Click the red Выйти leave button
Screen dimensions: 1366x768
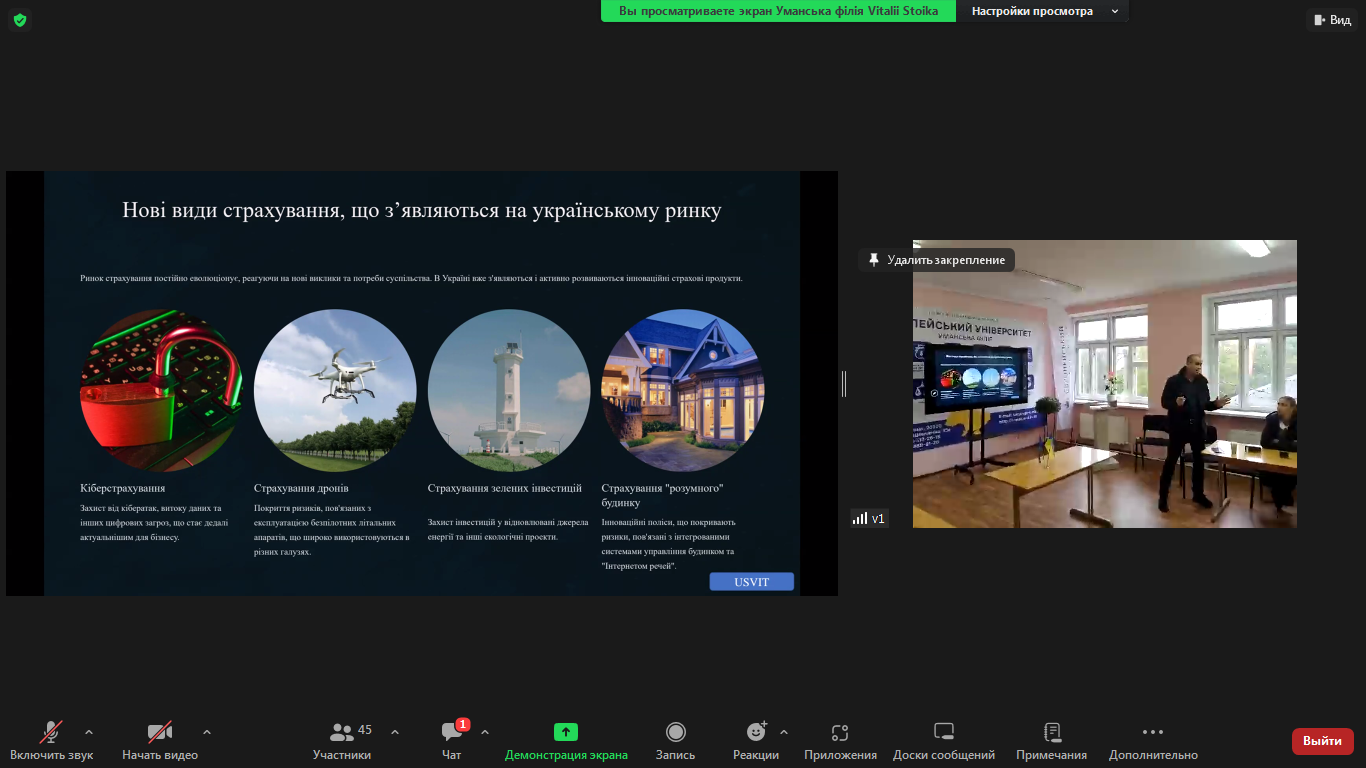tap(1322, 741)
